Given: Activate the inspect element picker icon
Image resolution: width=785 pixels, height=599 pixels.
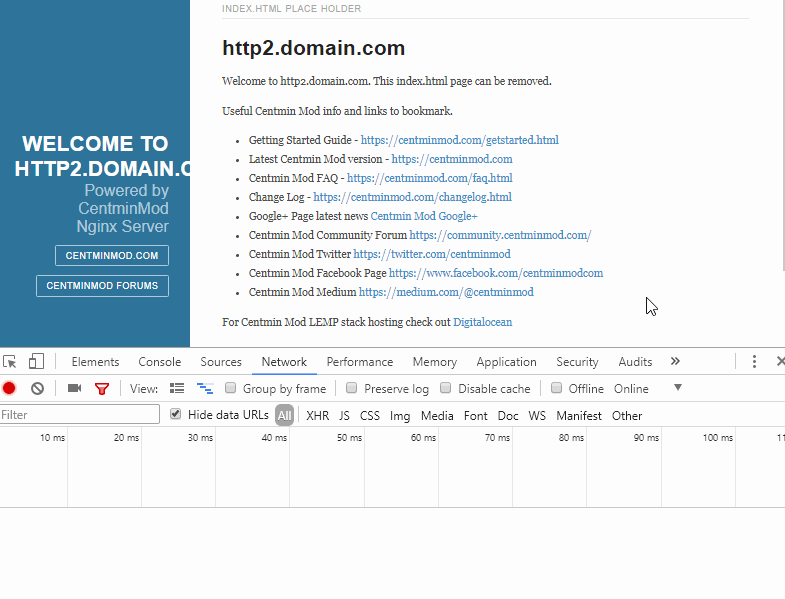Looking at the screenshot, I should click(10, 362).
